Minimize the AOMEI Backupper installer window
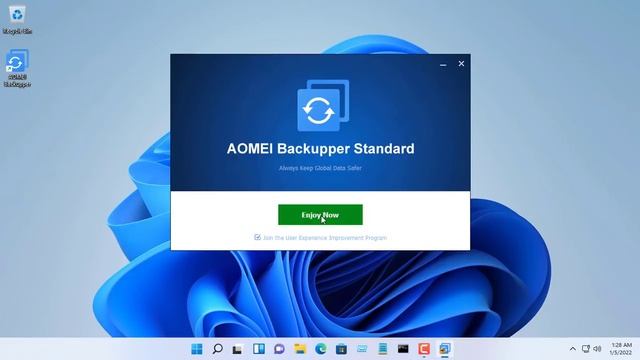Screen dimensions: 640x360 (x=443, y=64)
